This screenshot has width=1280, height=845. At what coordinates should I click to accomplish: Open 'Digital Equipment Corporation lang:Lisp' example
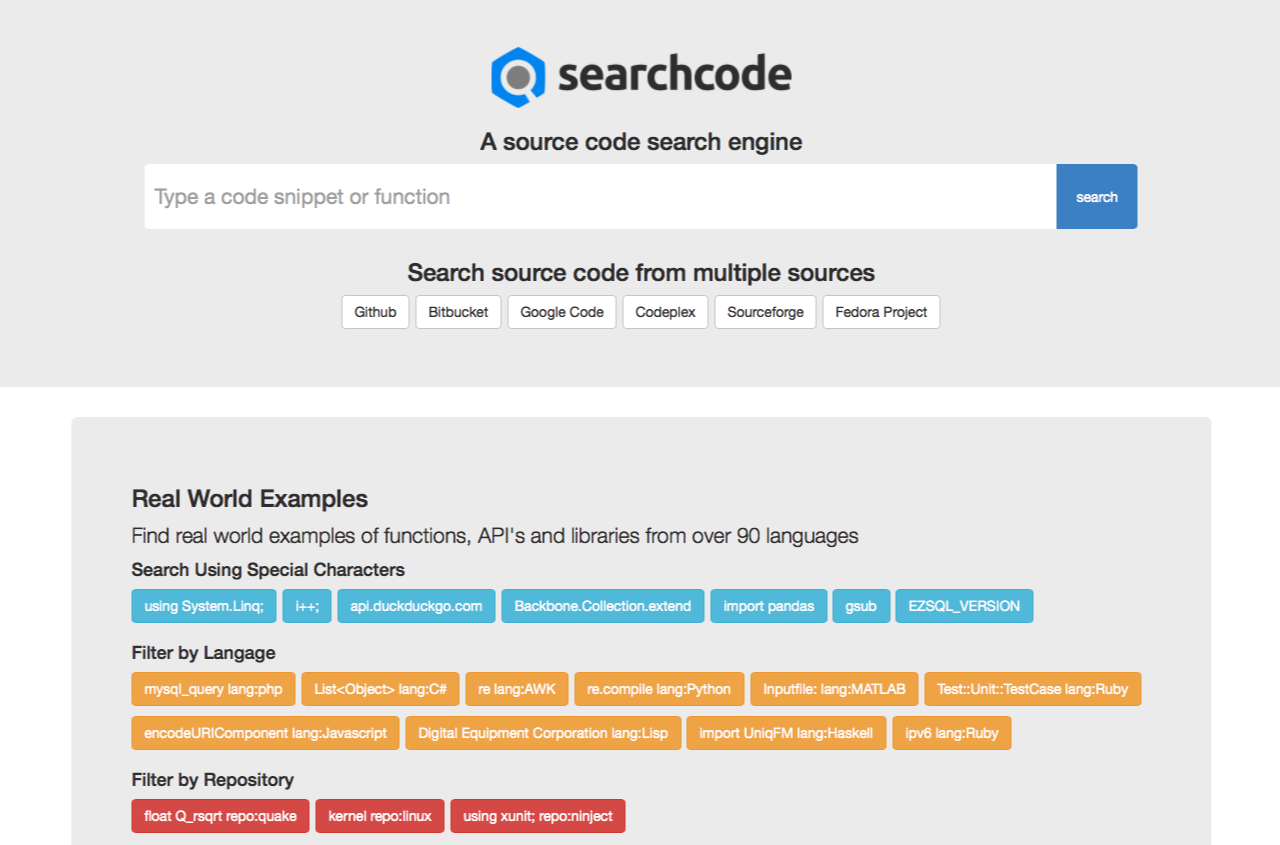click(543, 733)
